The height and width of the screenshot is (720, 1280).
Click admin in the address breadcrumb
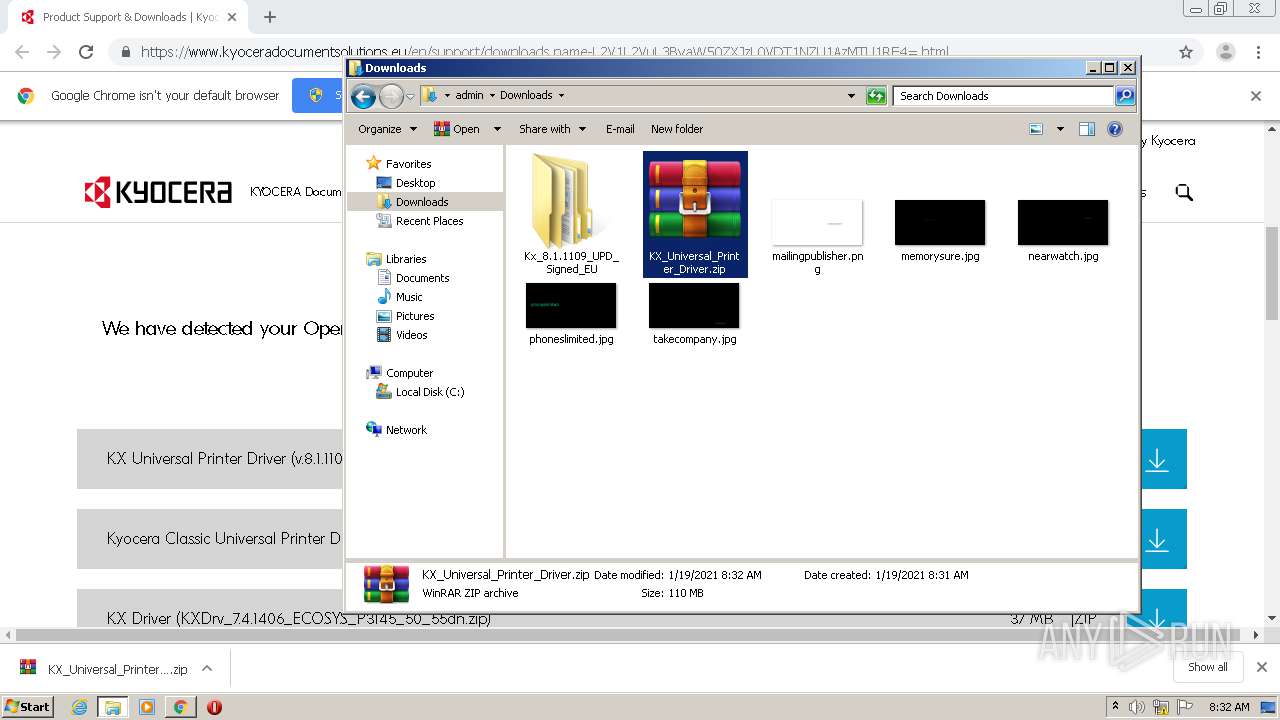(x=469, y=96)
